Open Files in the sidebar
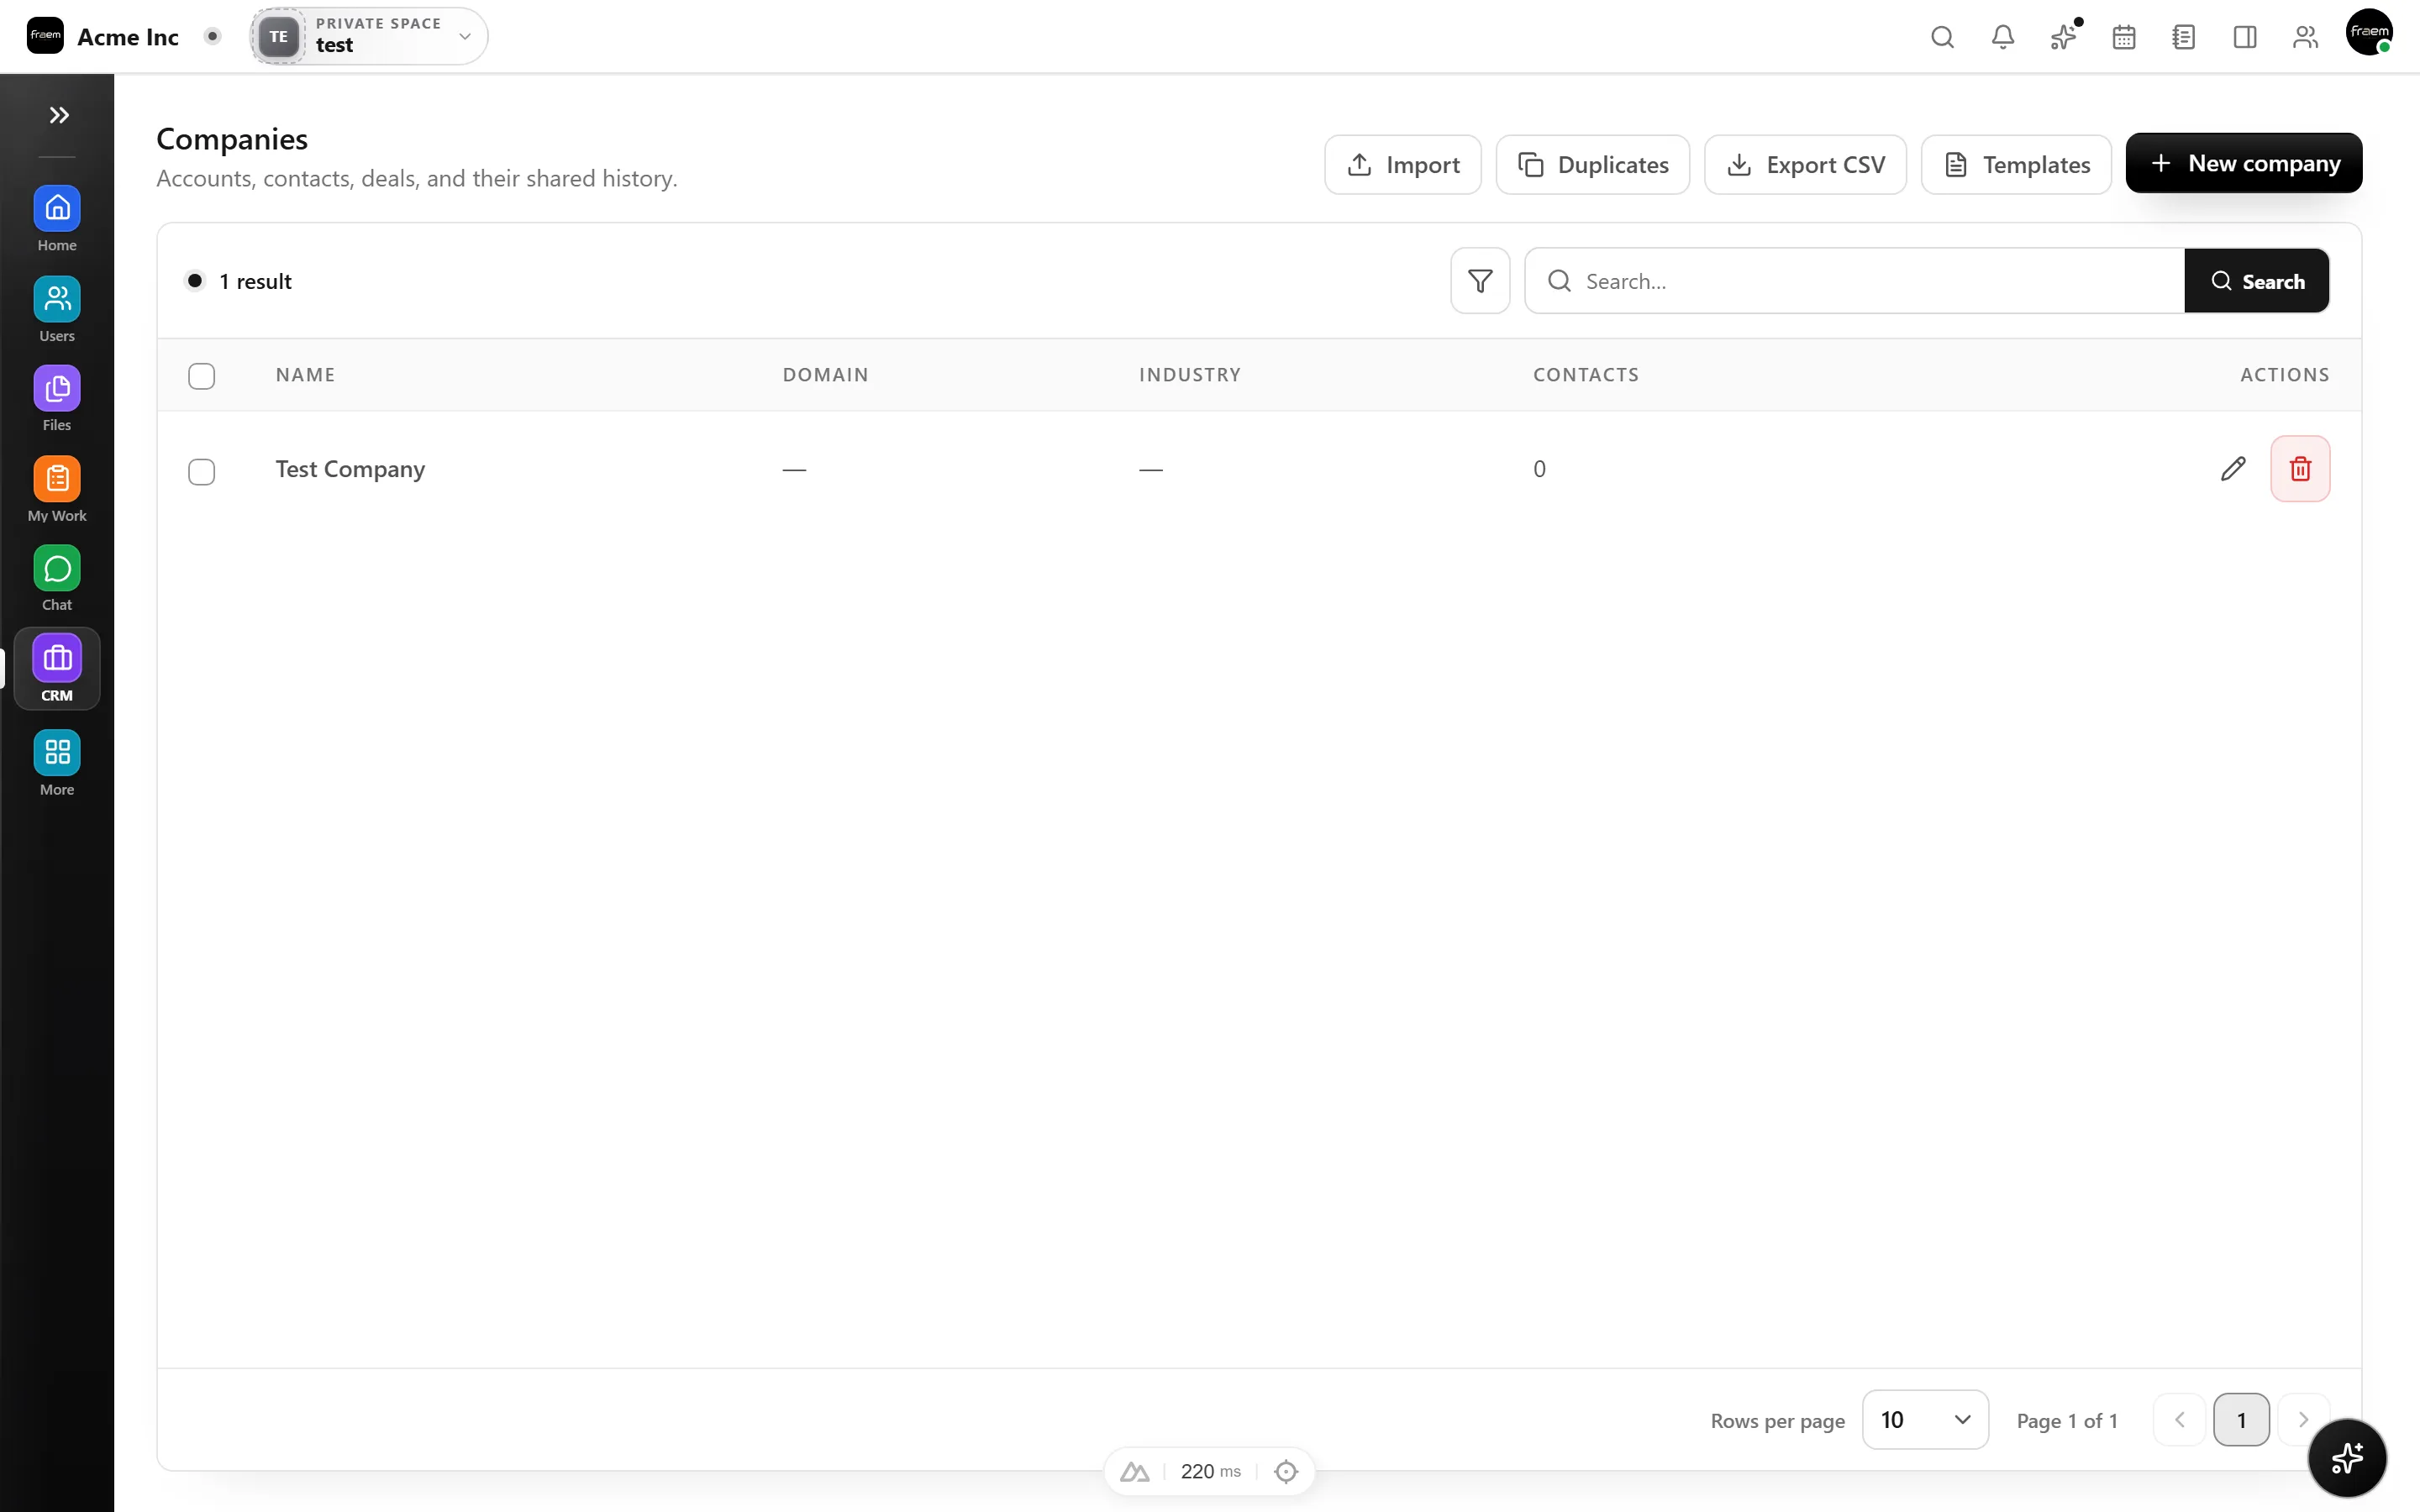2420x1512 pixels. coord(57,399)
